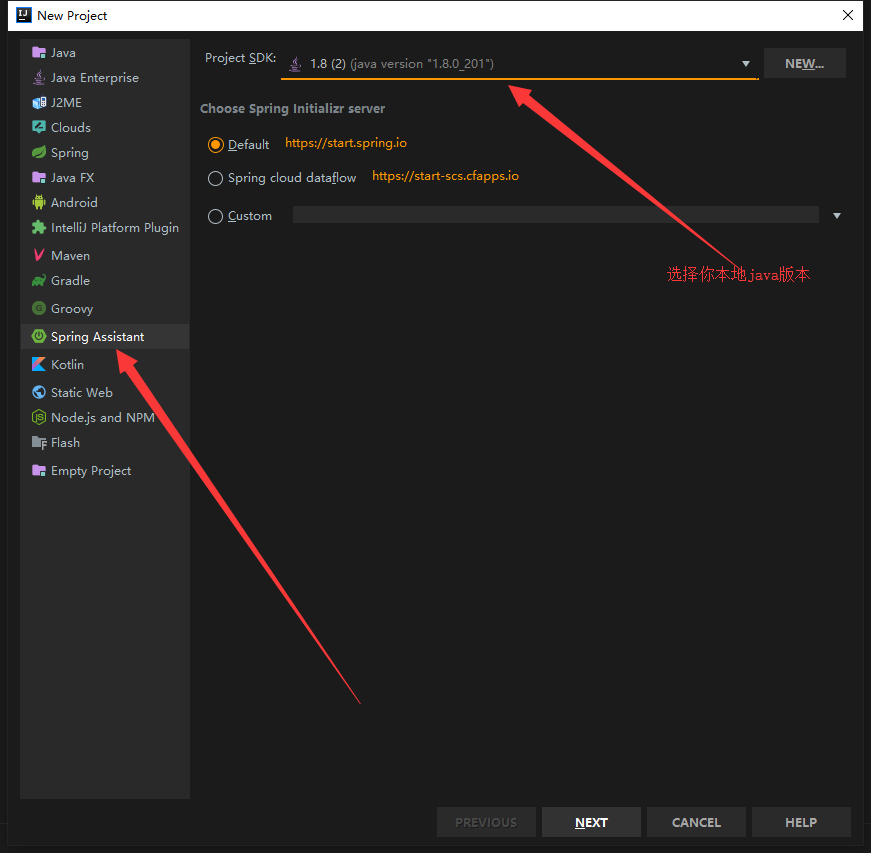Click the Gradle elephant icon

[x=38, y=280]
